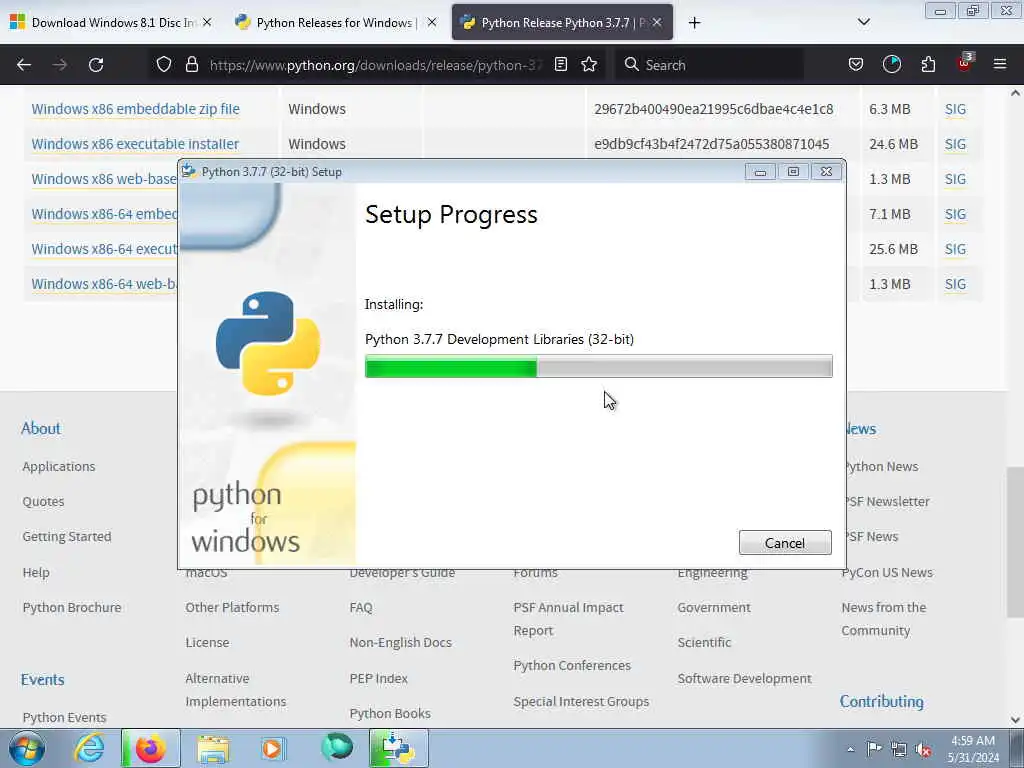Reload the current page
1024x768 pixels.
tap(96, 65)
